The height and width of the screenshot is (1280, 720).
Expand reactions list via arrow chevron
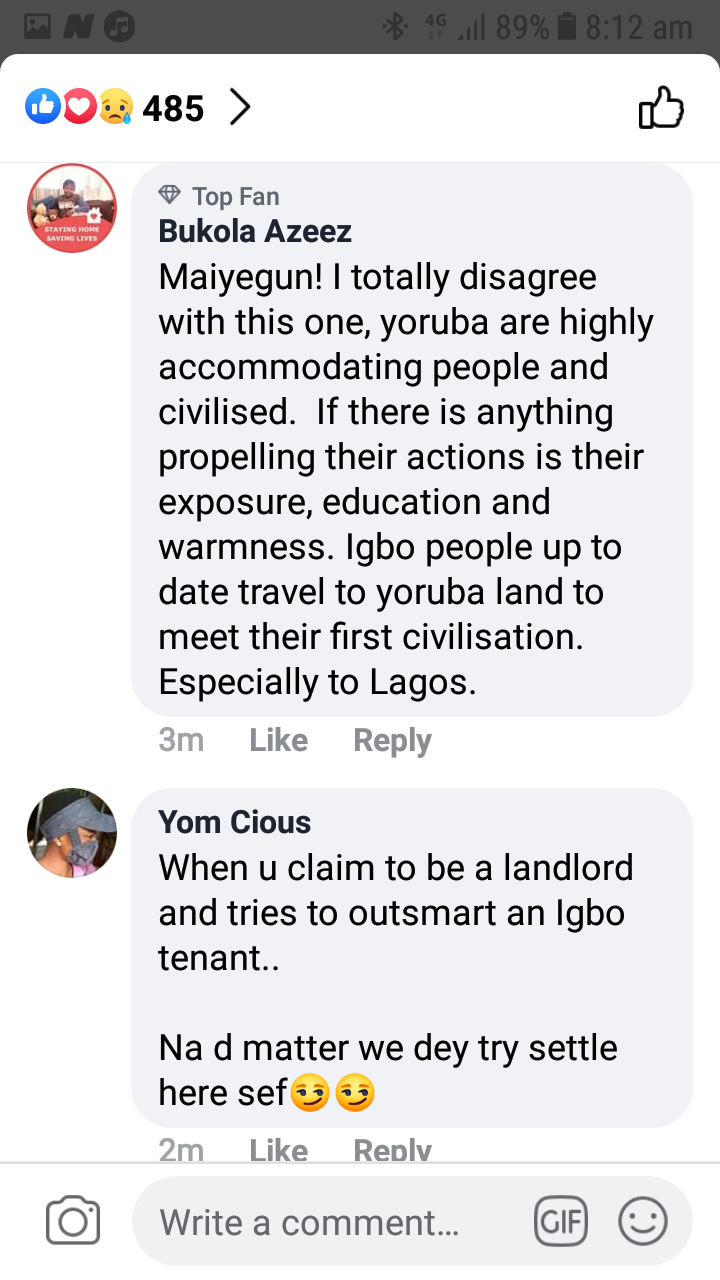[x=239, y=107]
